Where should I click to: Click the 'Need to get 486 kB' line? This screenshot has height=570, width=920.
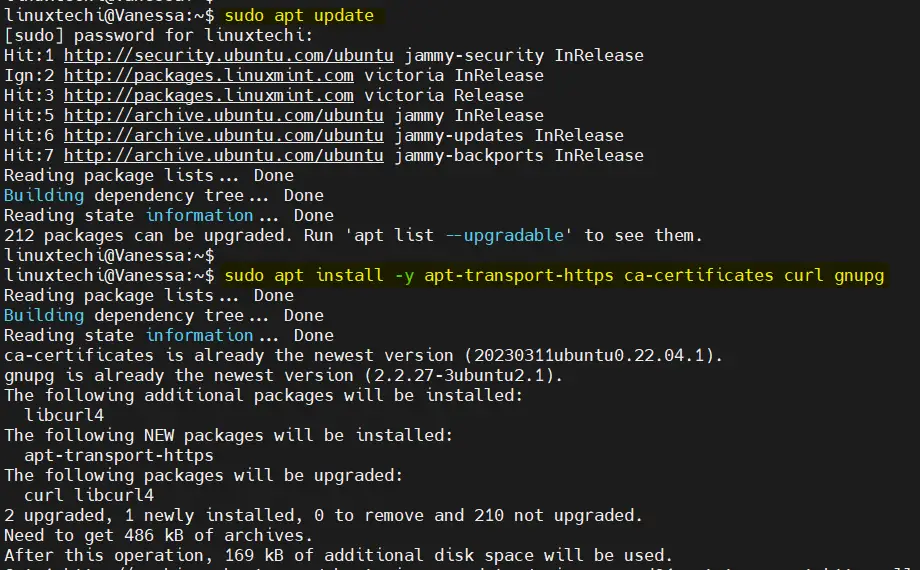coord(158,535)
